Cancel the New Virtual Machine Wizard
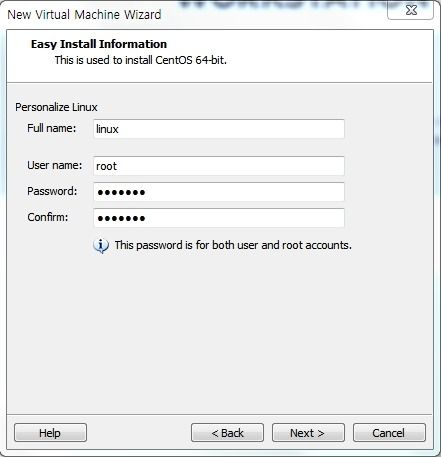This screenshot has width=441, height=457. [x=389, y=433]
